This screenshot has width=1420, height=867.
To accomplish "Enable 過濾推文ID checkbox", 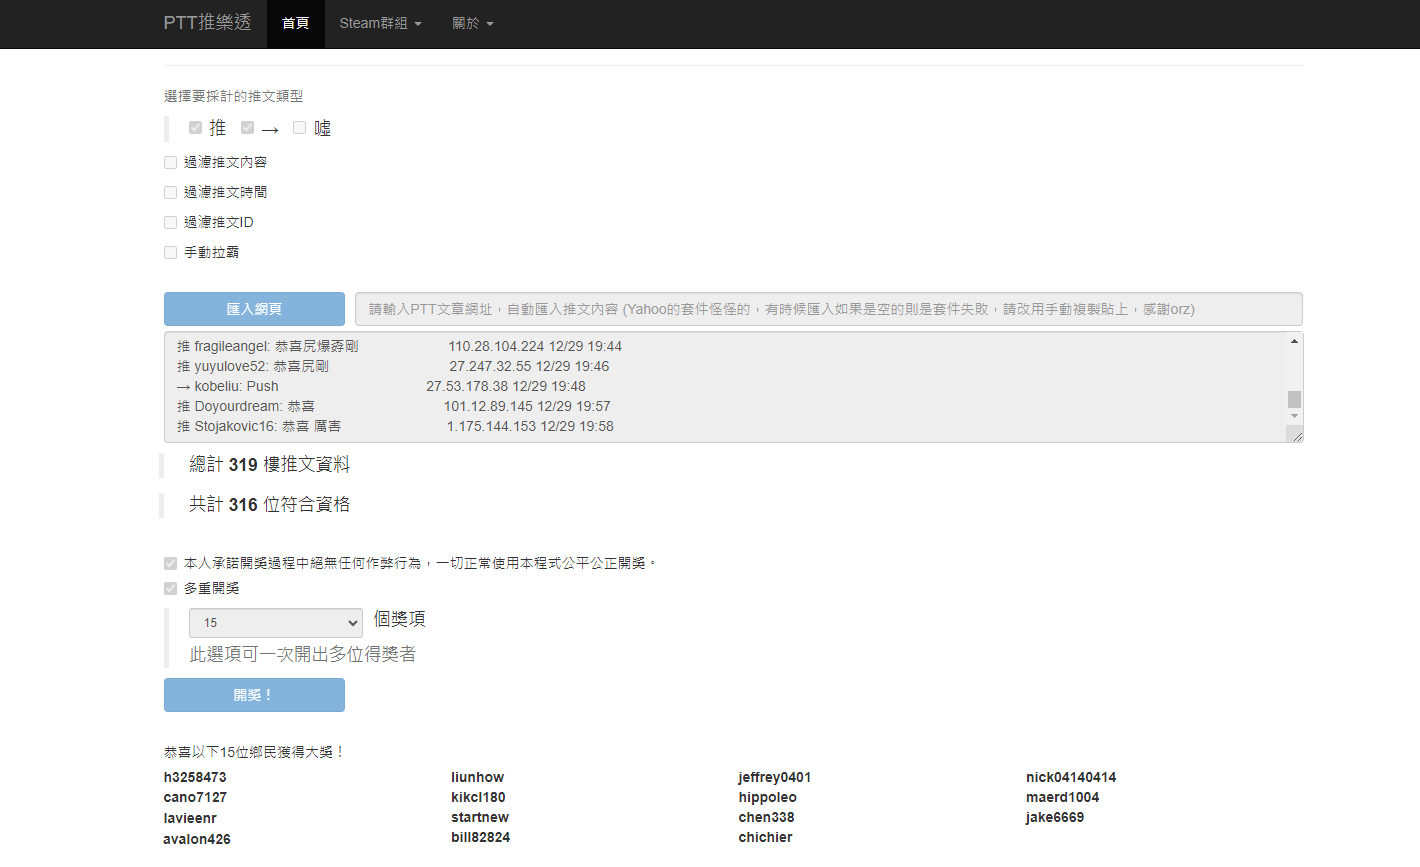I will click(170, 222).
